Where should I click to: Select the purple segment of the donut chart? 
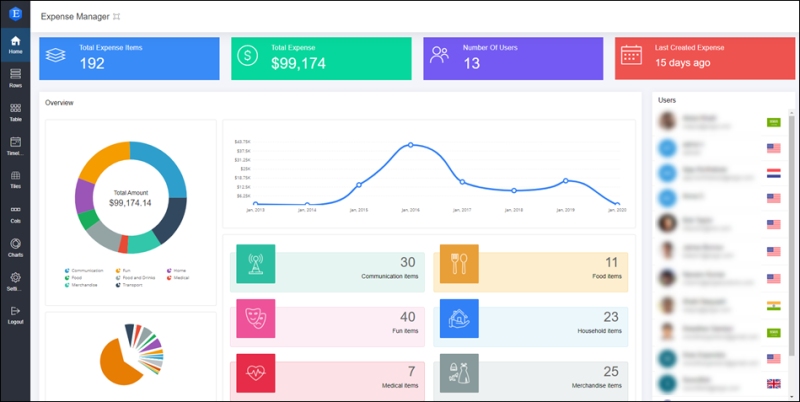click(84, 196)
